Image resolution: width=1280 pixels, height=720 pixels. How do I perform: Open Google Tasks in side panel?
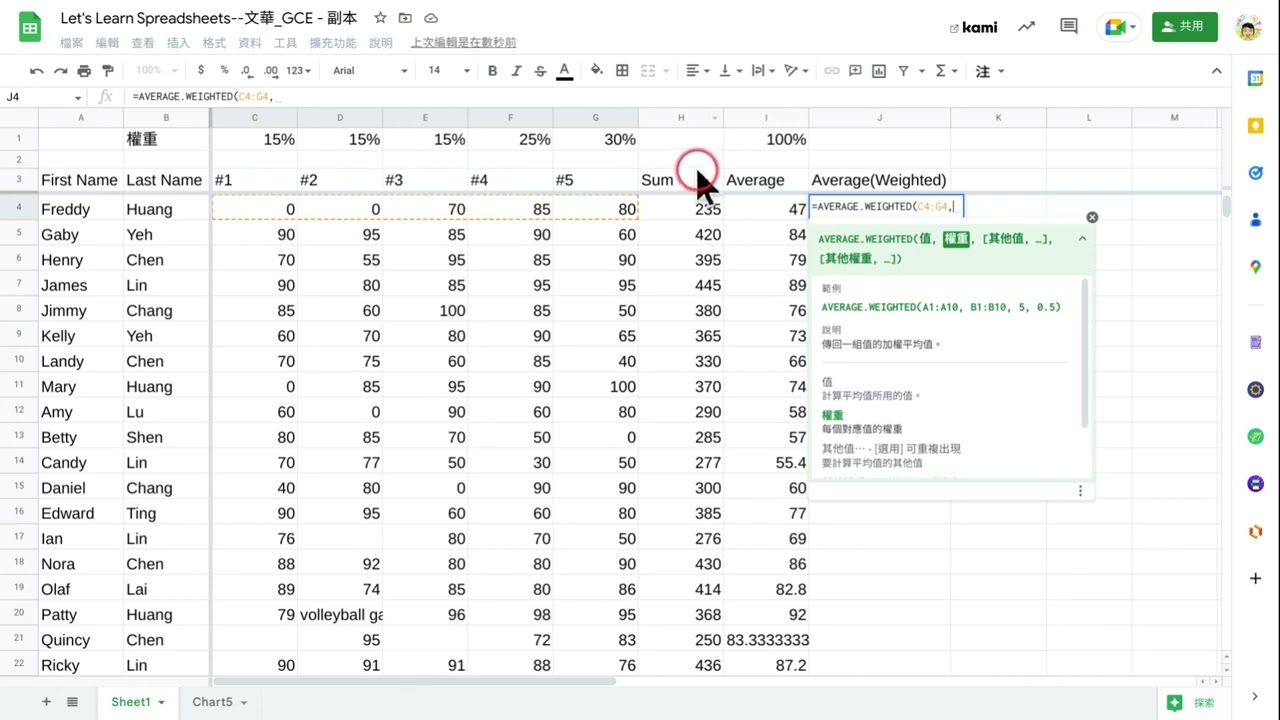(1256, 172)
